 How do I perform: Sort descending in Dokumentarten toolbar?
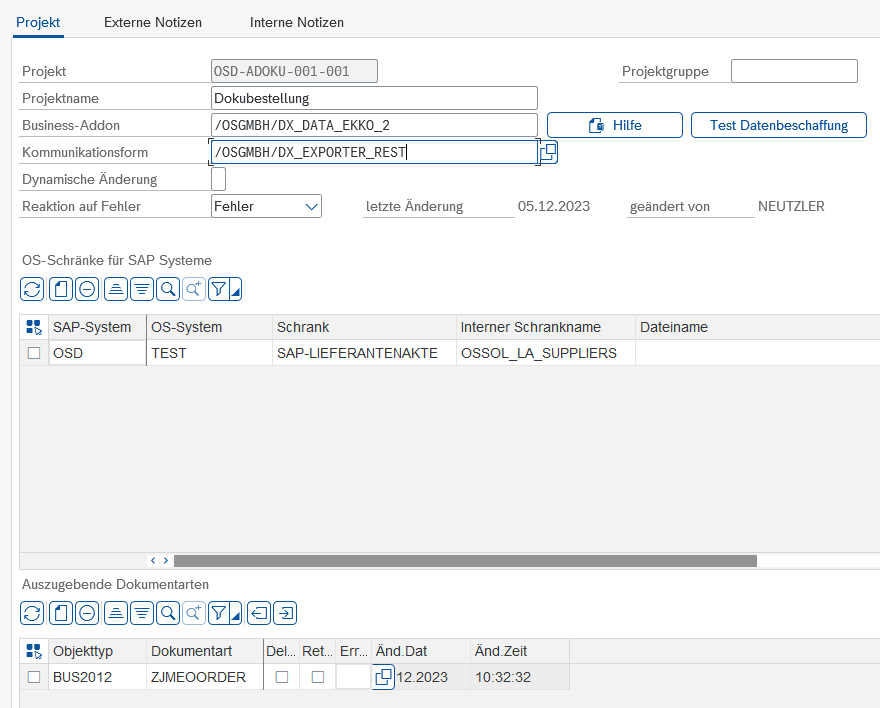142,613
